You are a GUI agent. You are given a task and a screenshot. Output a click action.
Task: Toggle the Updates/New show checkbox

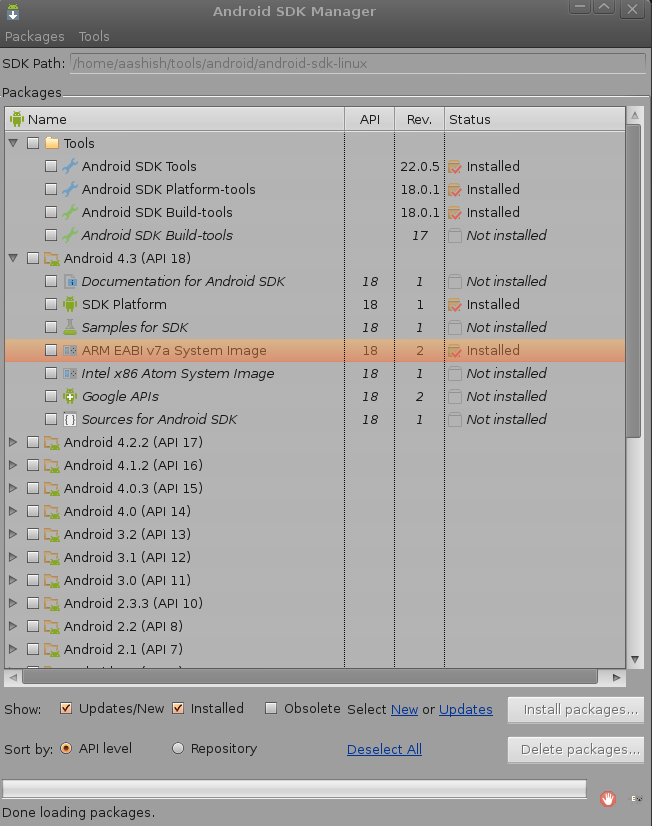pos(66,709)
